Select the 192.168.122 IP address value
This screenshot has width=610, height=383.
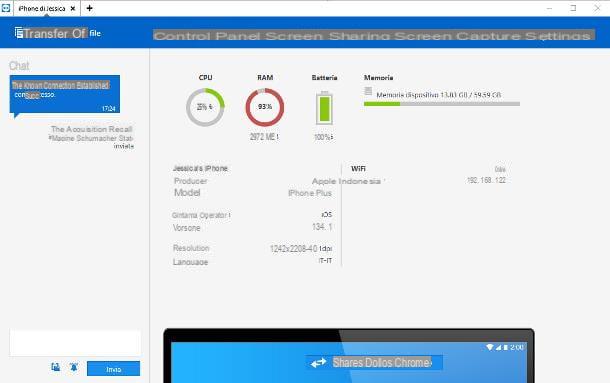point(486,180)
